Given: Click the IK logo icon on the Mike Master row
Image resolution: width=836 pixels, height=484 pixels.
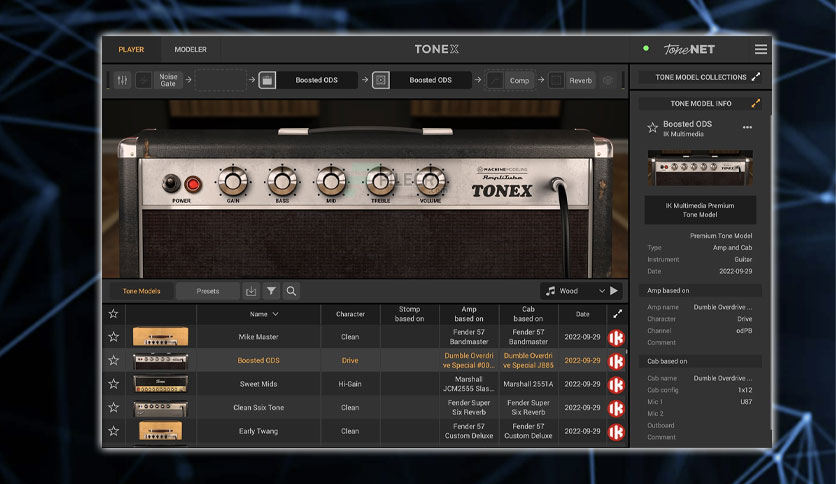Looking at the screenshot, I should click(x=616, y=338).
